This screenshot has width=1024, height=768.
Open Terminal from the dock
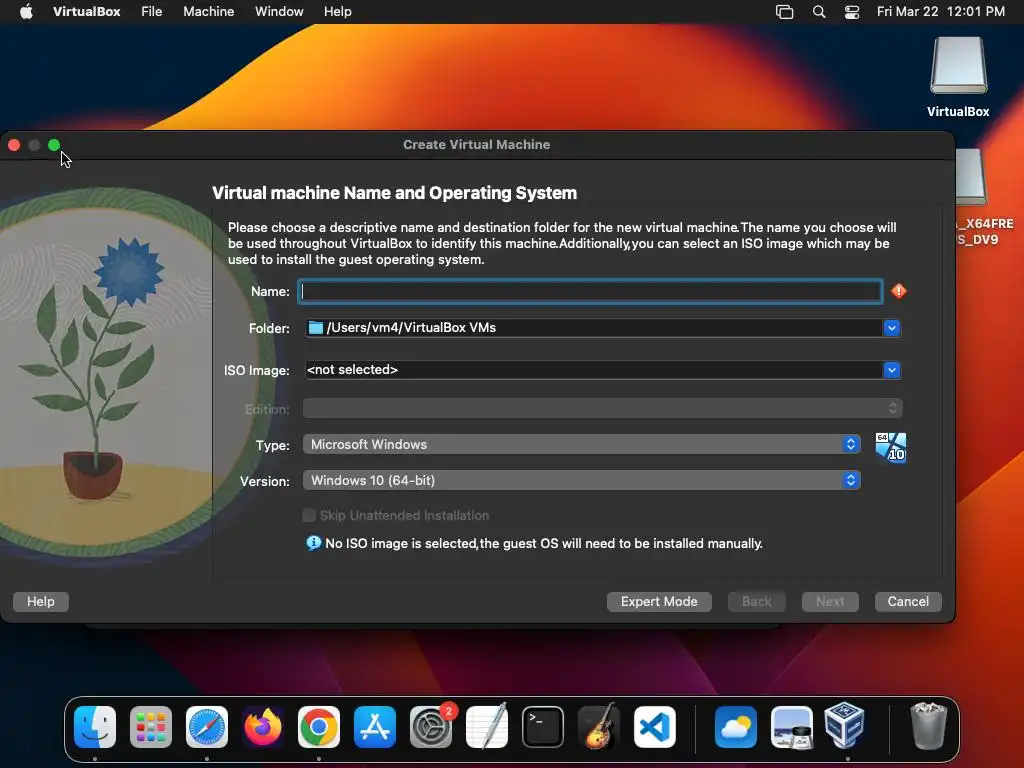click(543, 727)
